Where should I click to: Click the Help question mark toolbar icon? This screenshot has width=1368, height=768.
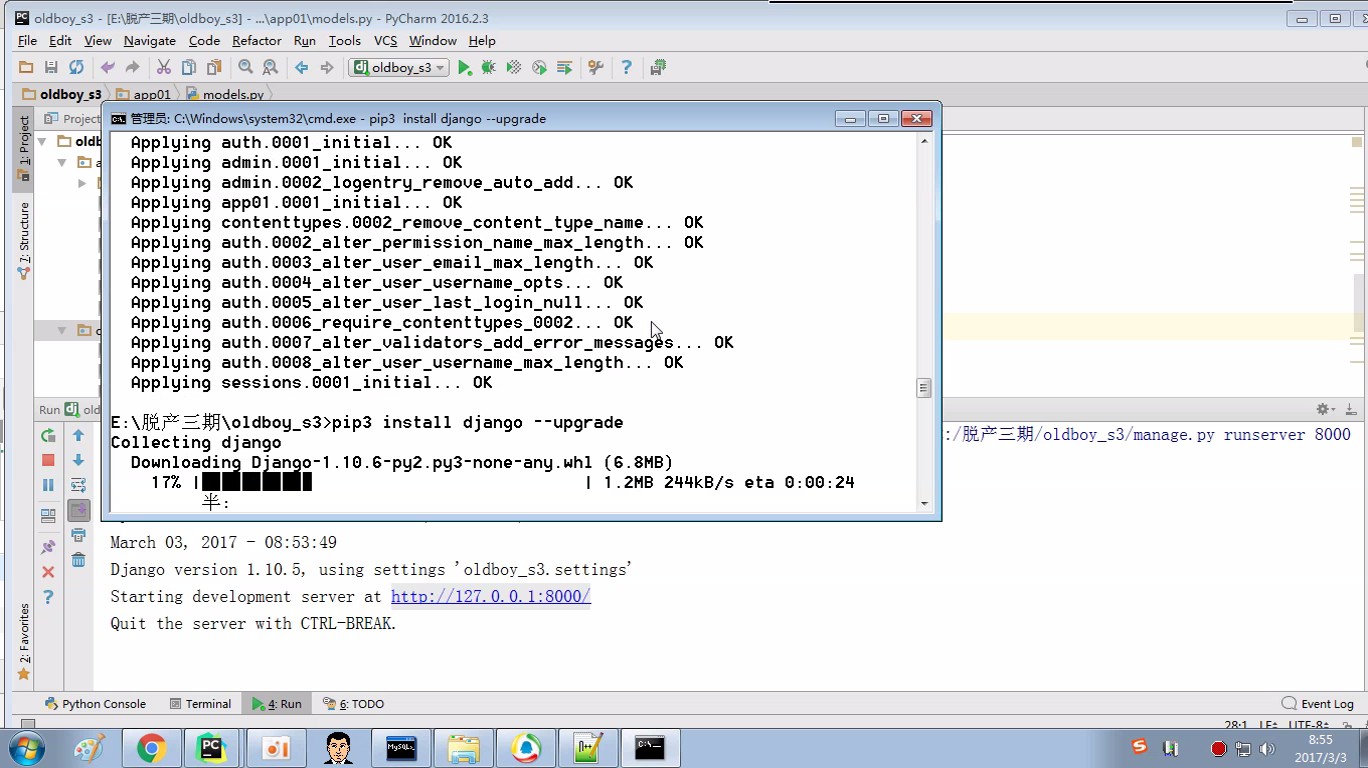[x=626, y=67]
